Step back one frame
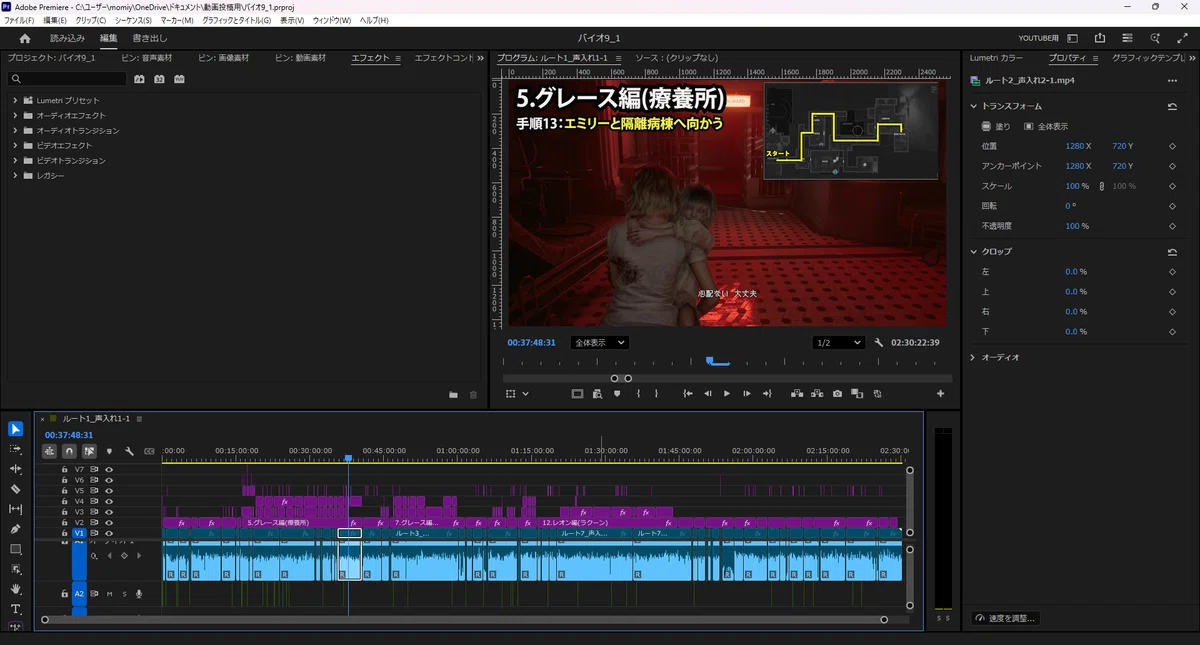The image size is (1200, 645). coord(708,394)
